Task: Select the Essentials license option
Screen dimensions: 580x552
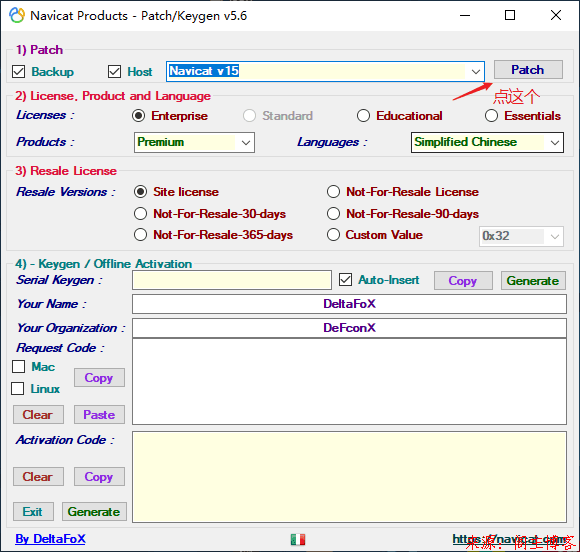Action: [x=491, y=116]
